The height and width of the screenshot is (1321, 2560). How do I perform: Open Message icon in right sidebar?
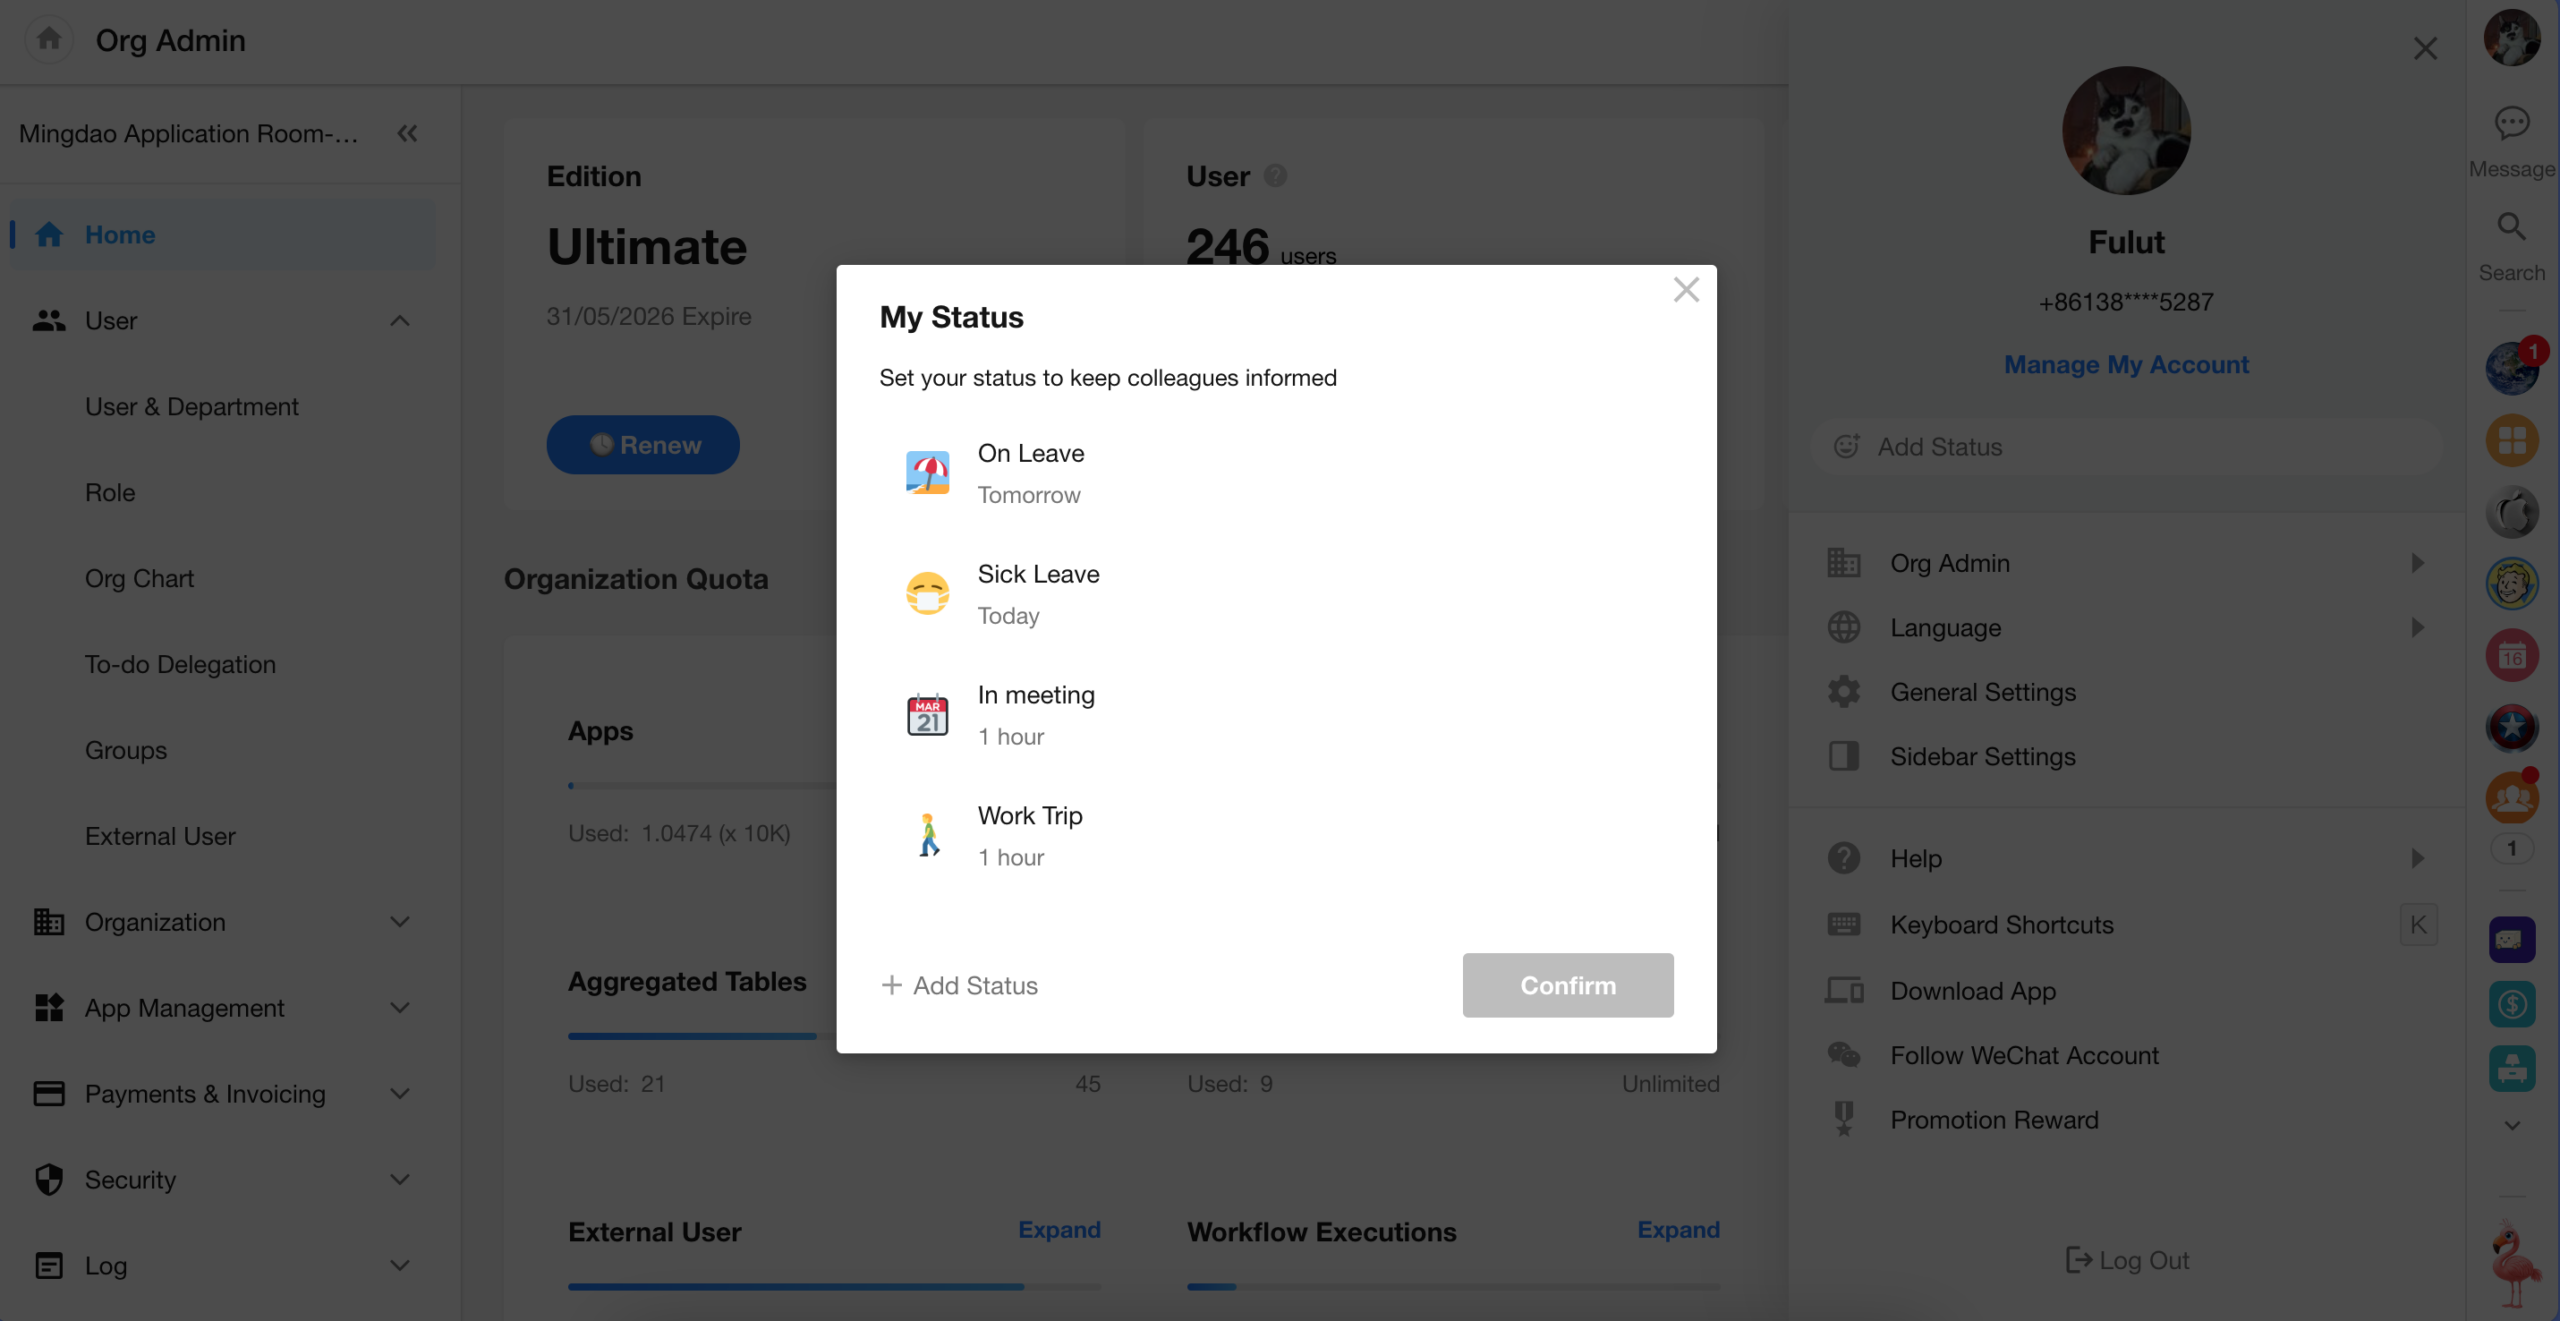click(2511, 124)
